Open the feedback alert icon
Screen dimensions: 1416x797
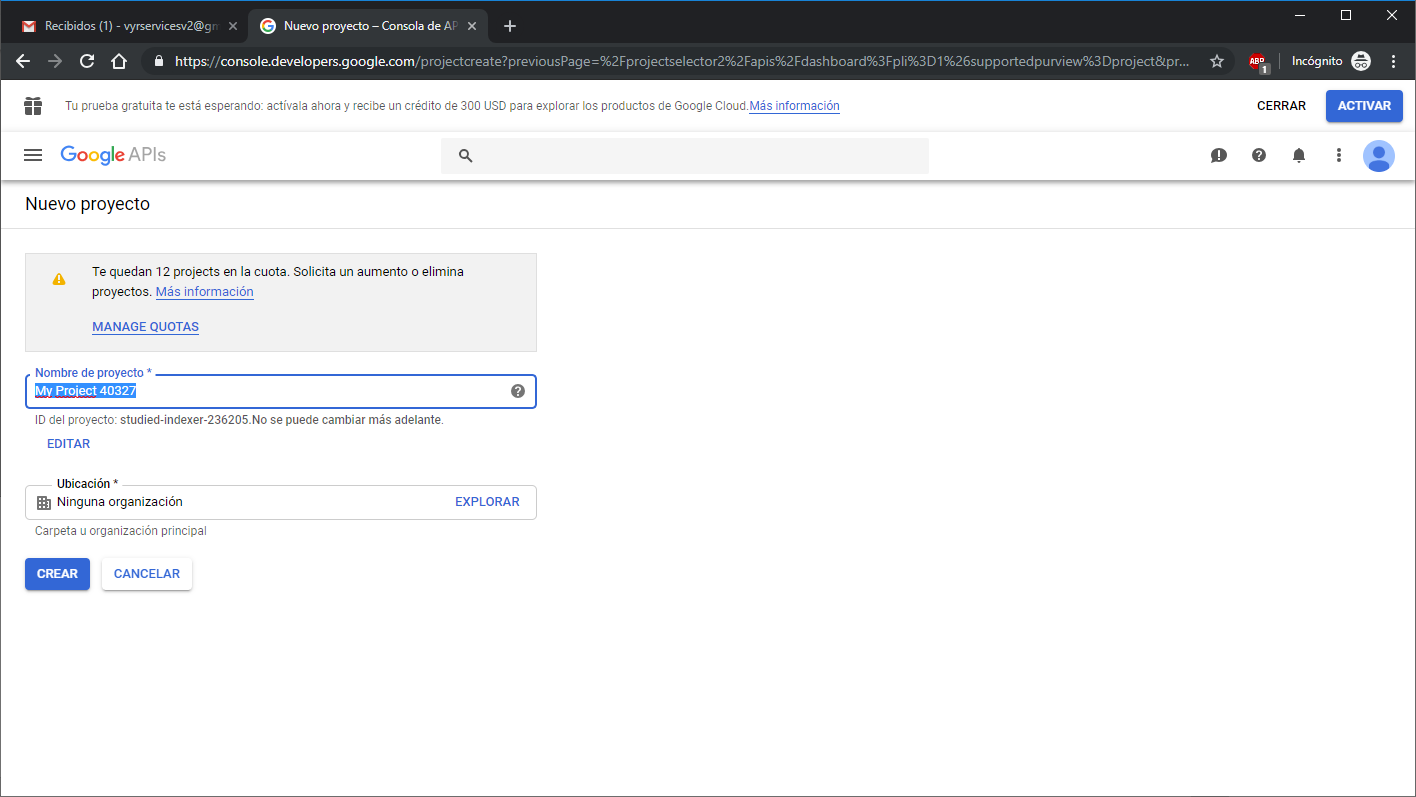(1218, 155)
